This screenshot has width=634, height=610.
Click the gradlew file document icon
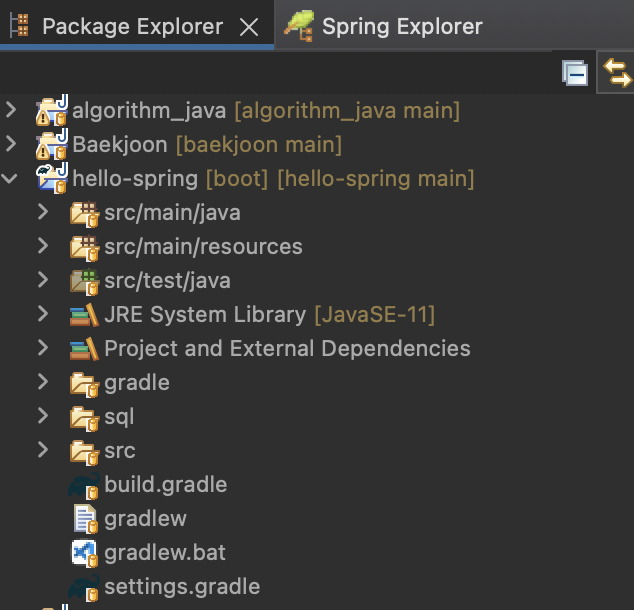[x=85, y=519]
